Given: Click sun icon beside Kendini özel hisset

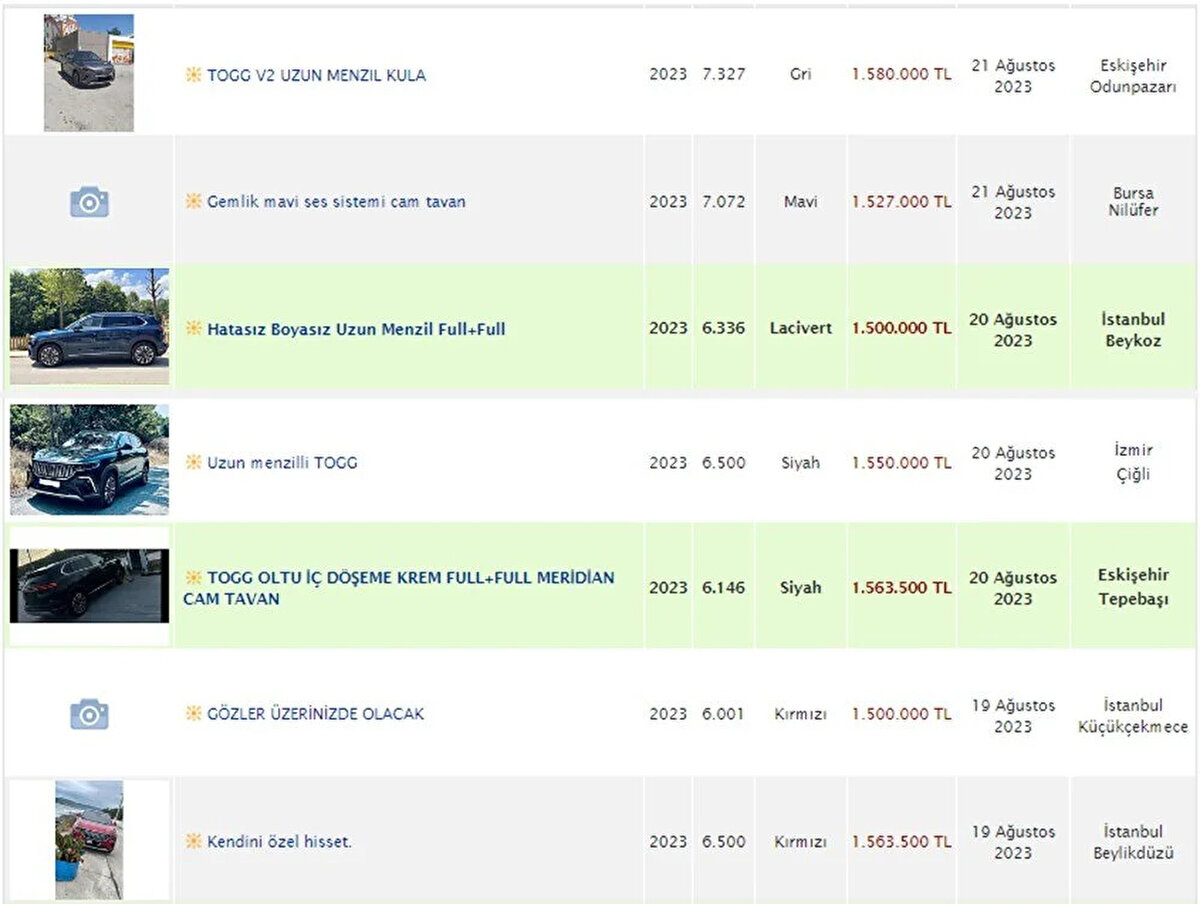Looking at the screenshot, I should click(x=193, y=842).
